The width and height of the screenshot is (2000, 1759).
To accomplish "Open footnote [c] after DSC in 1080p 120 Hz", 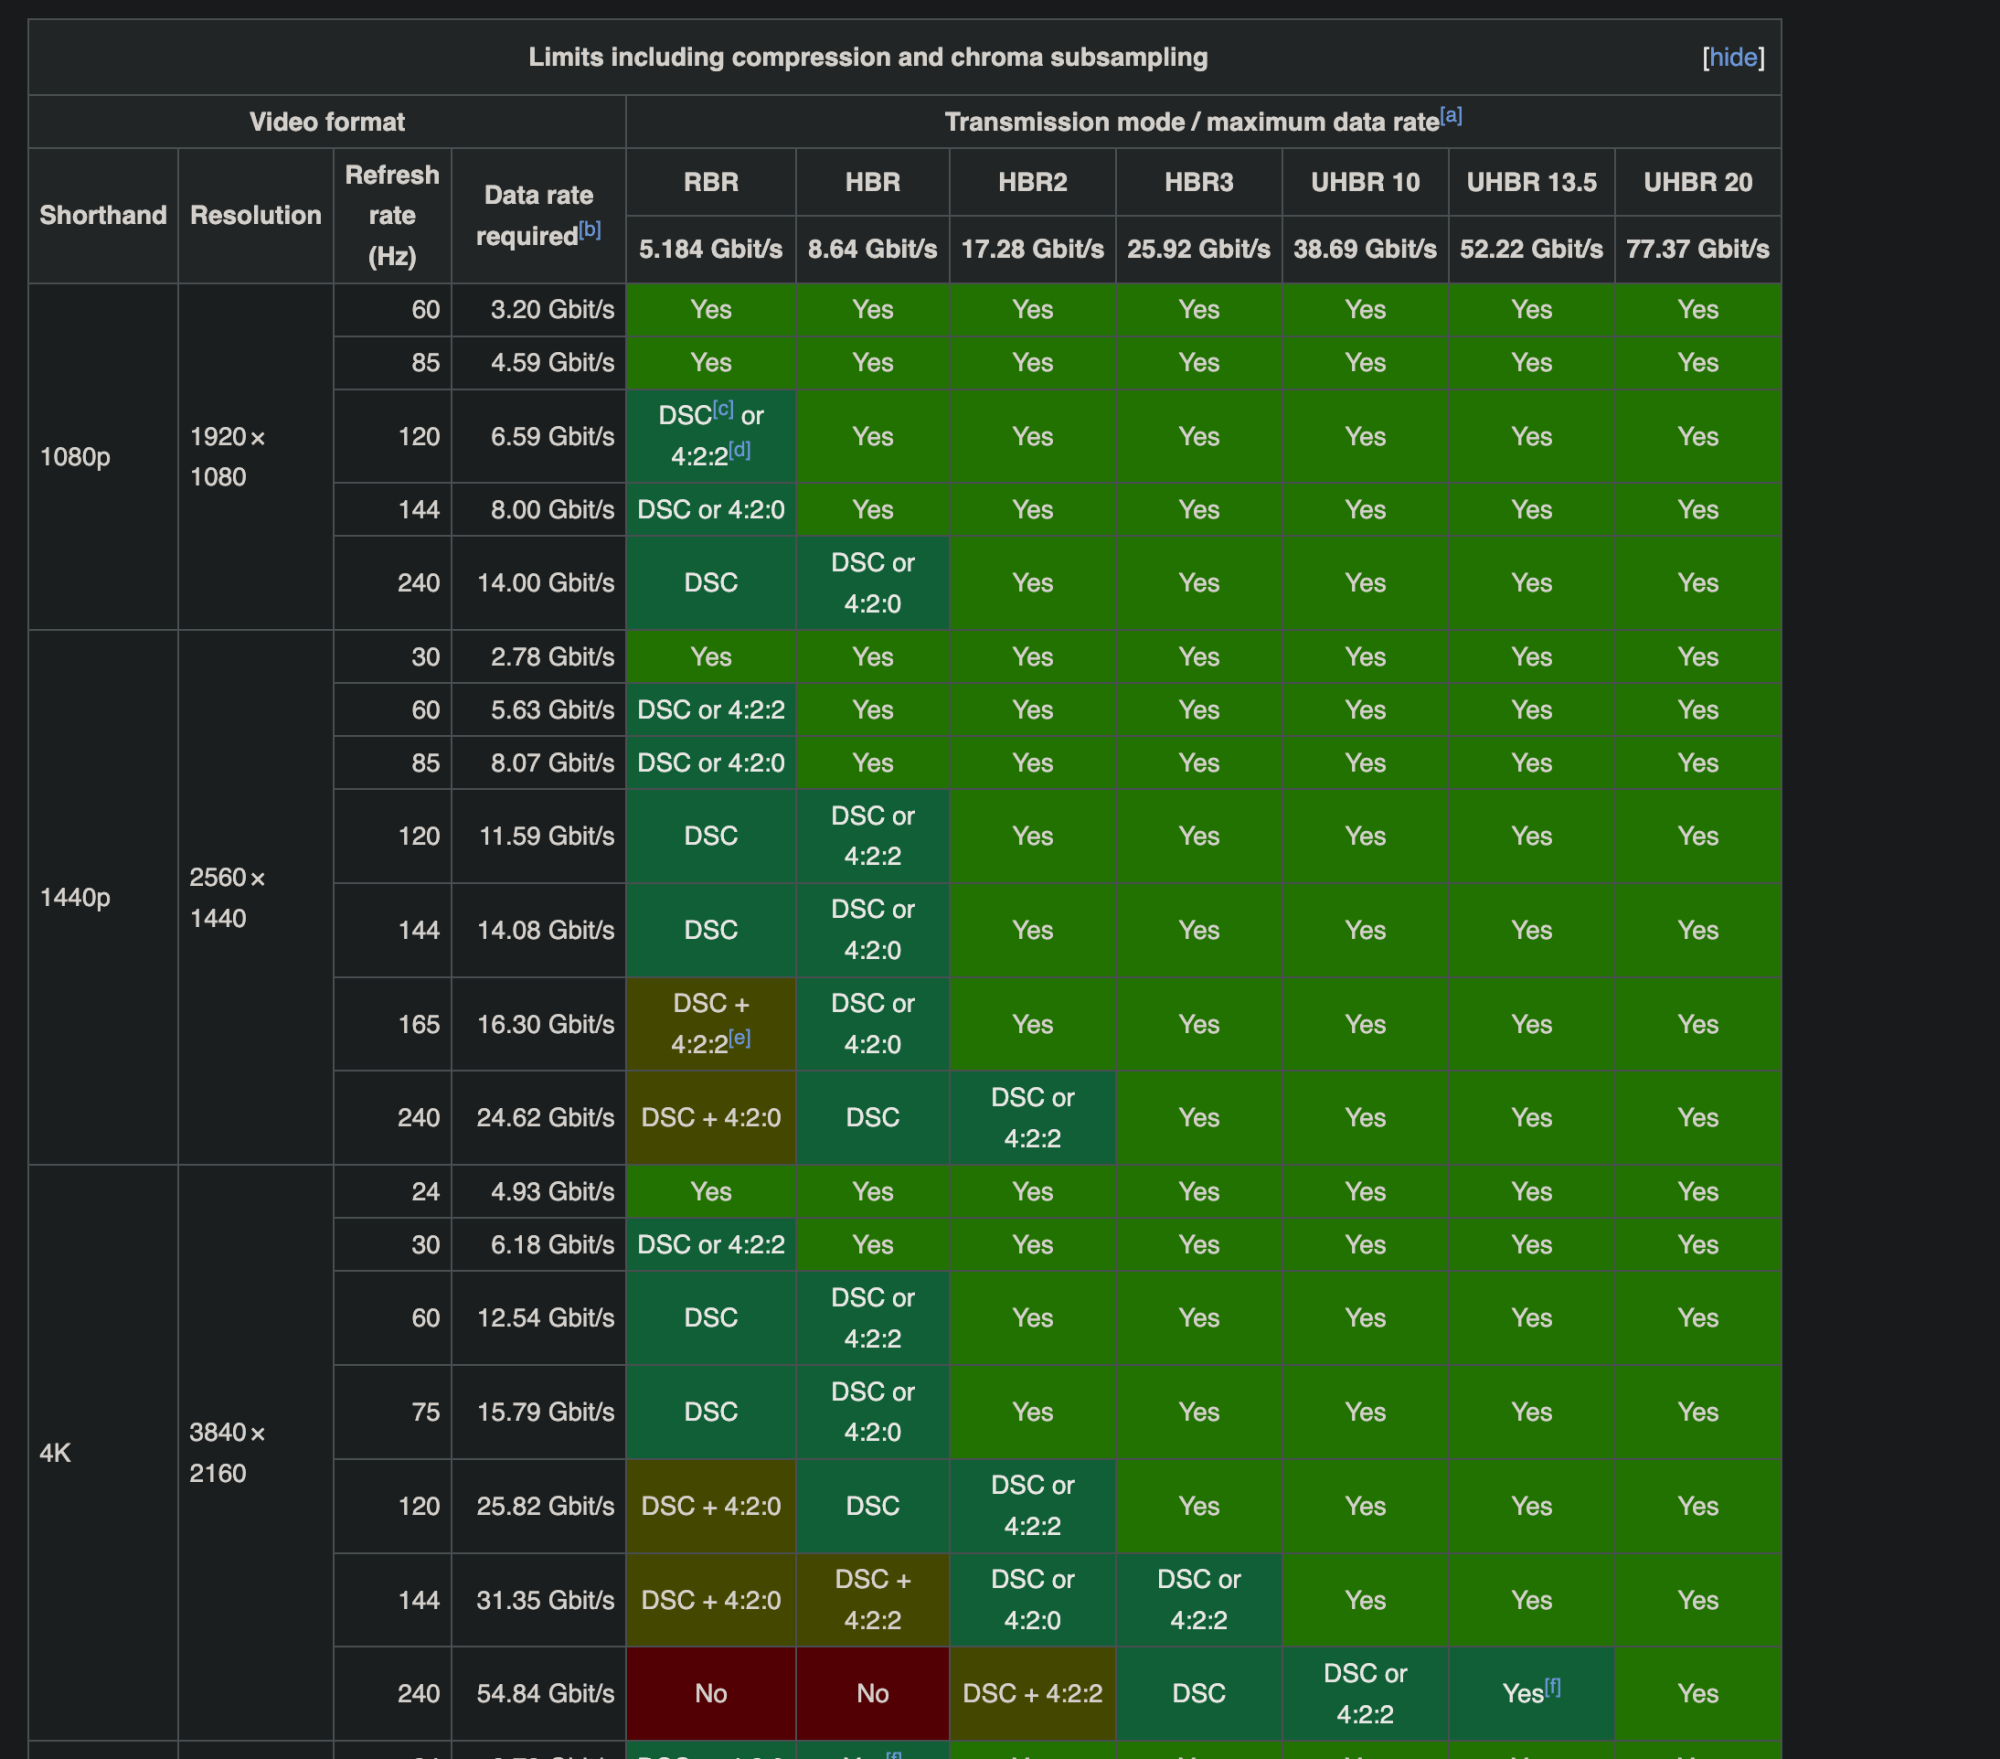I will [x=723, y=409].
